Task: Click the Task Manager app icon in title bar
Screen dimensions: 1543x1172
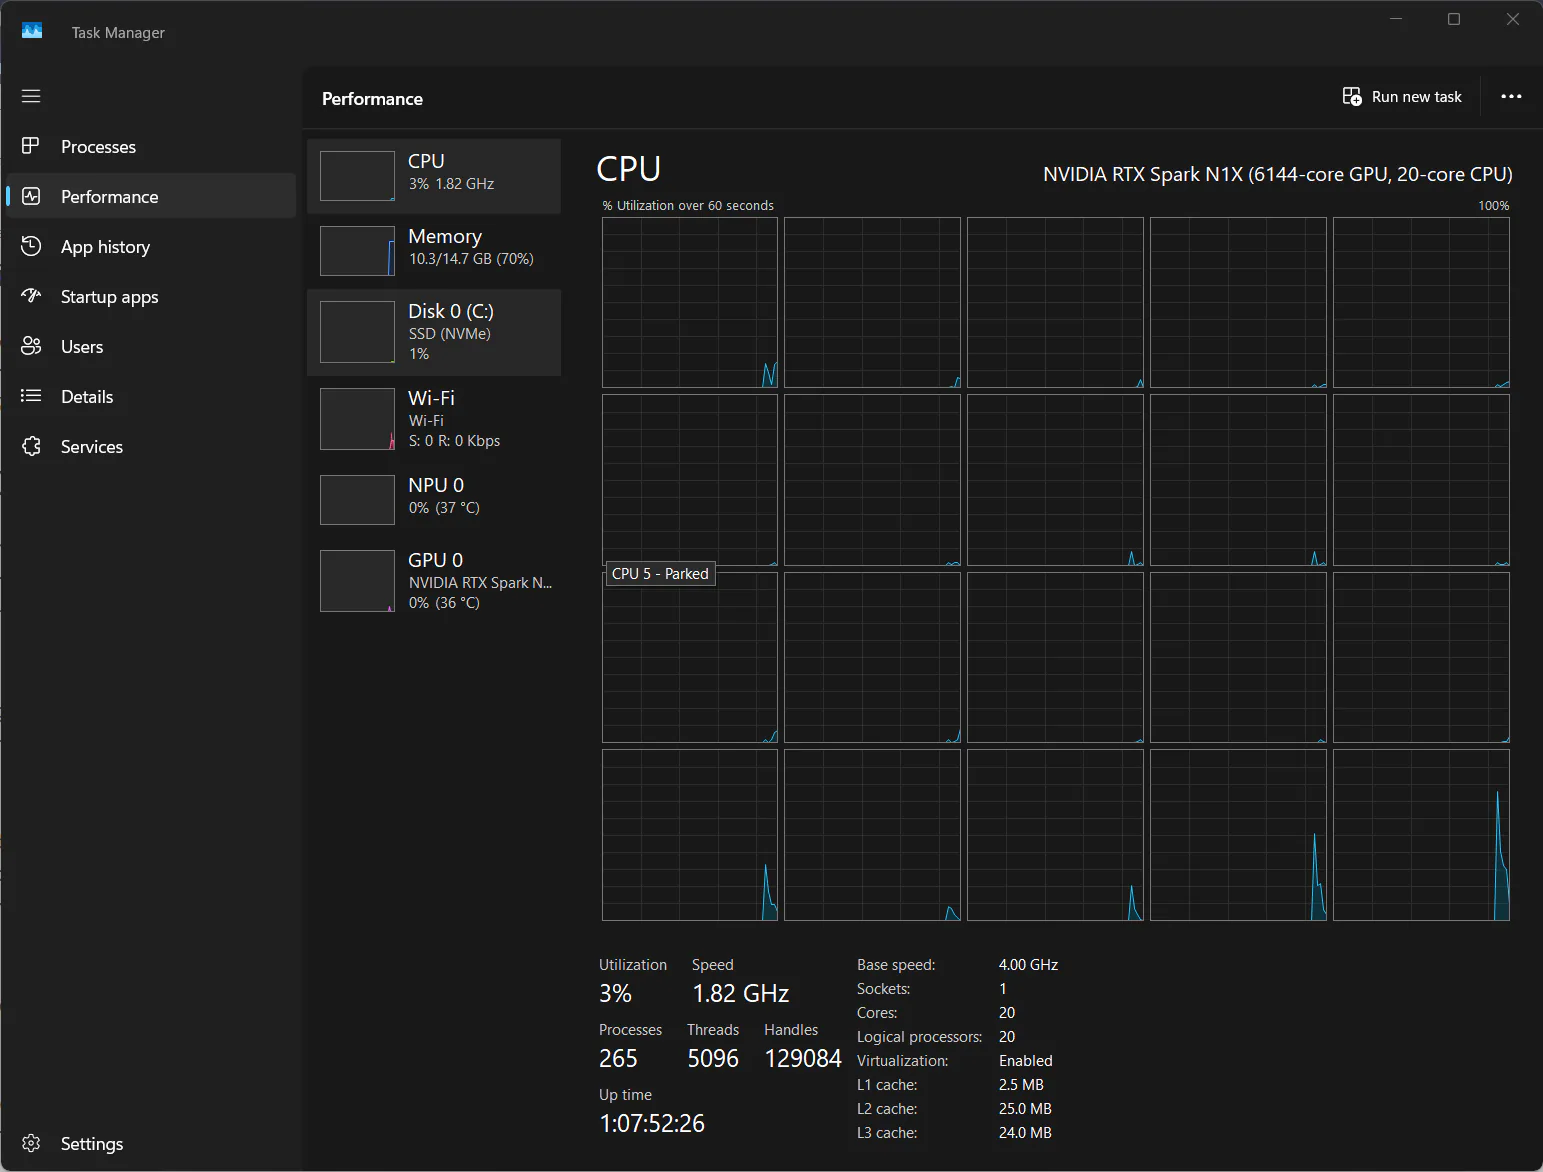Action: point(32,32)
